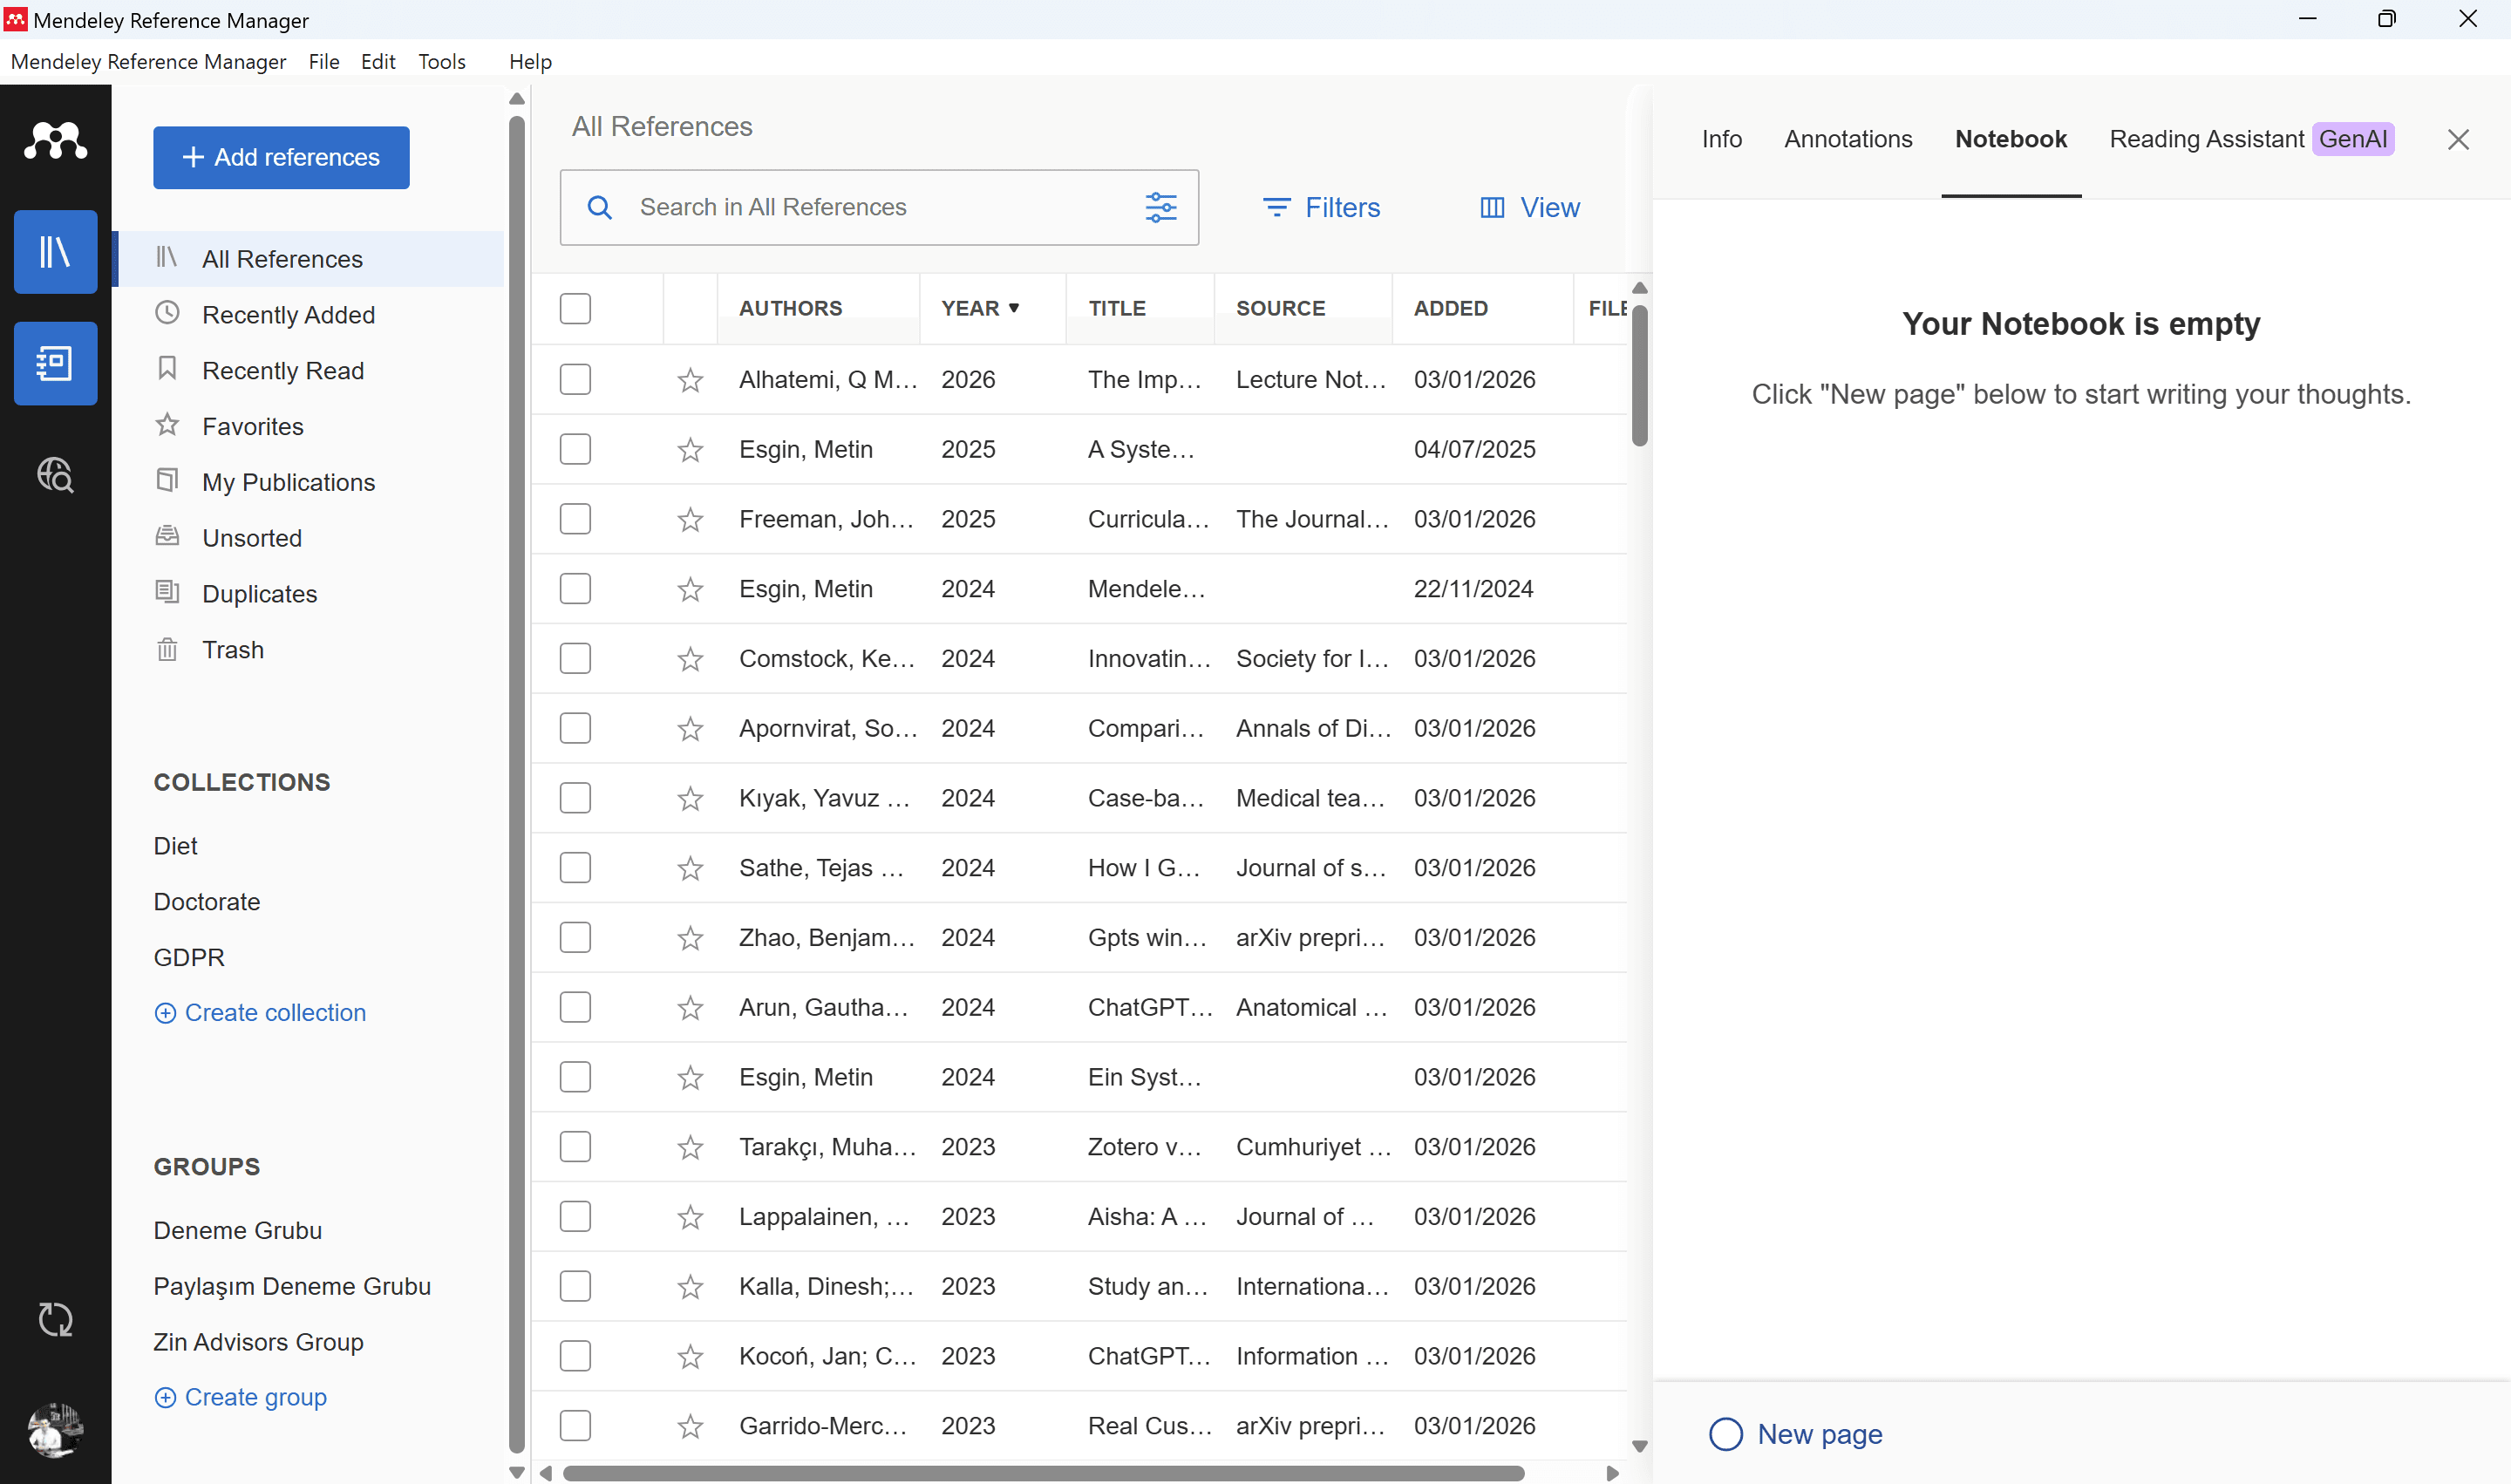Open advanced search options slider icon
This screenshot has width=2511, height=1484.
(1160, 207)
